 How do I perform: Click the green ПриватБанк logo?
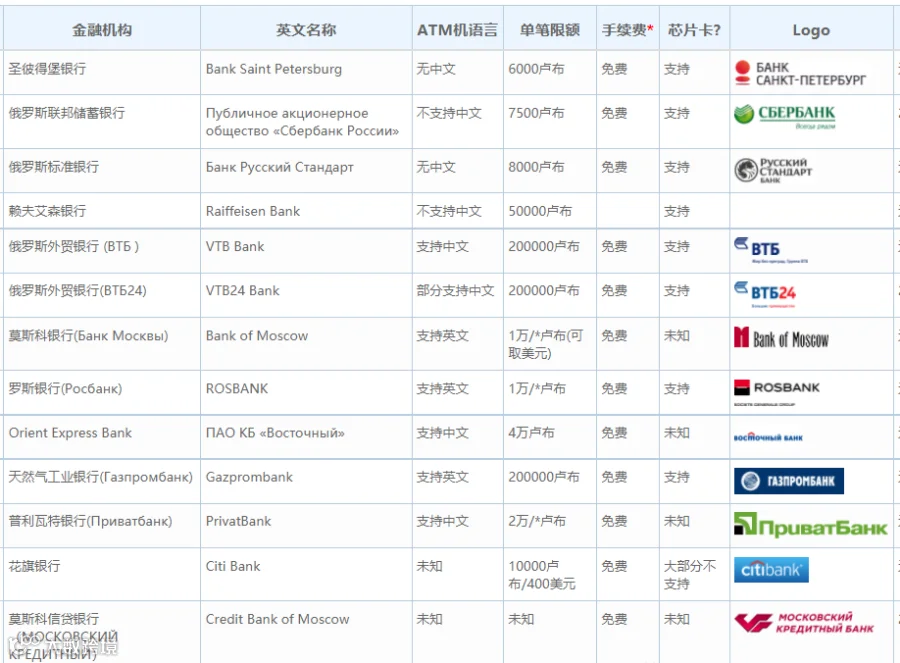tap(810, 525)
